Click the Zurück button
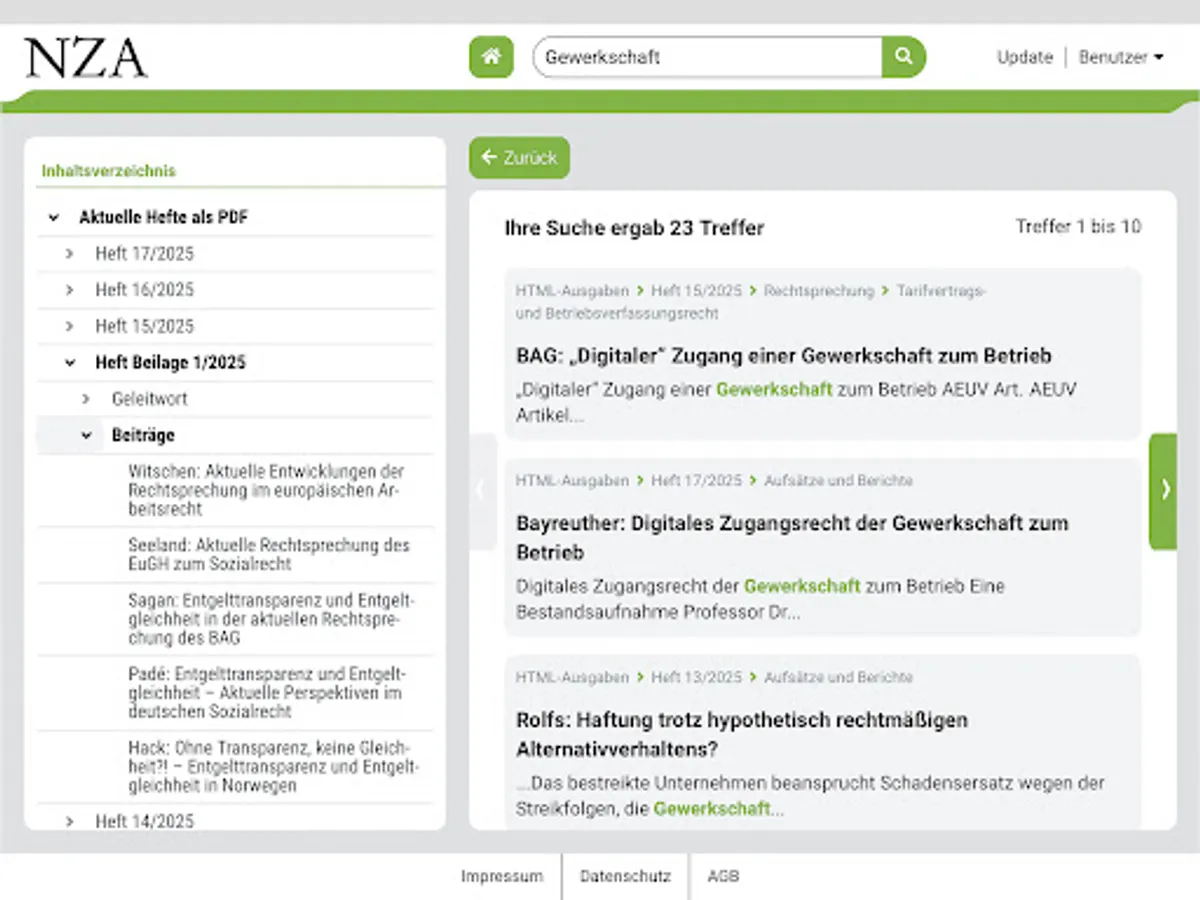The height and width of the screenshot is (900, 1200). [519, 157]
